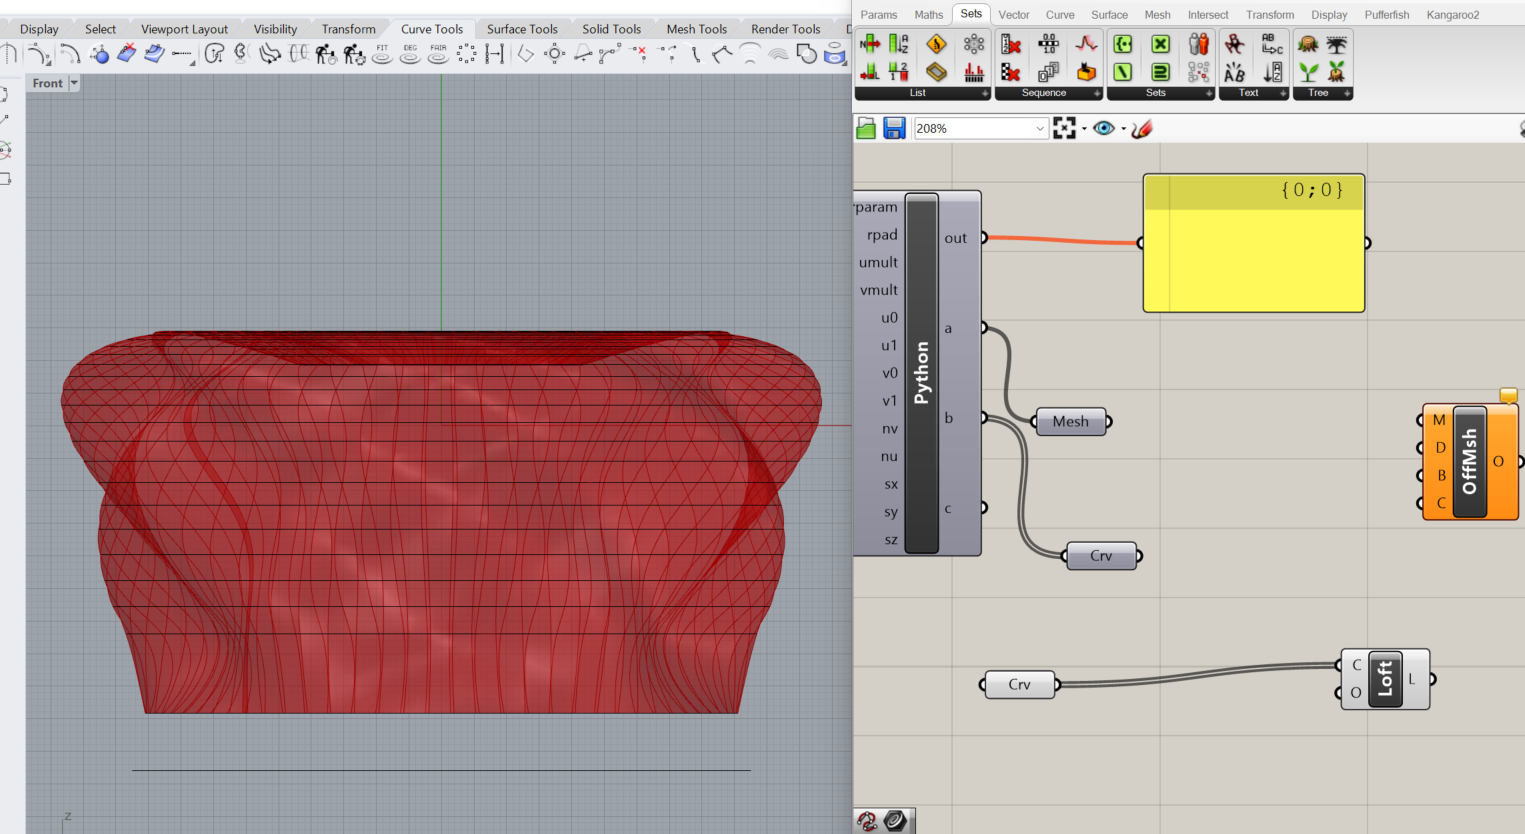
Task: Save the Grasshopper document with the floppy disk icon
Action: point(894,128)
